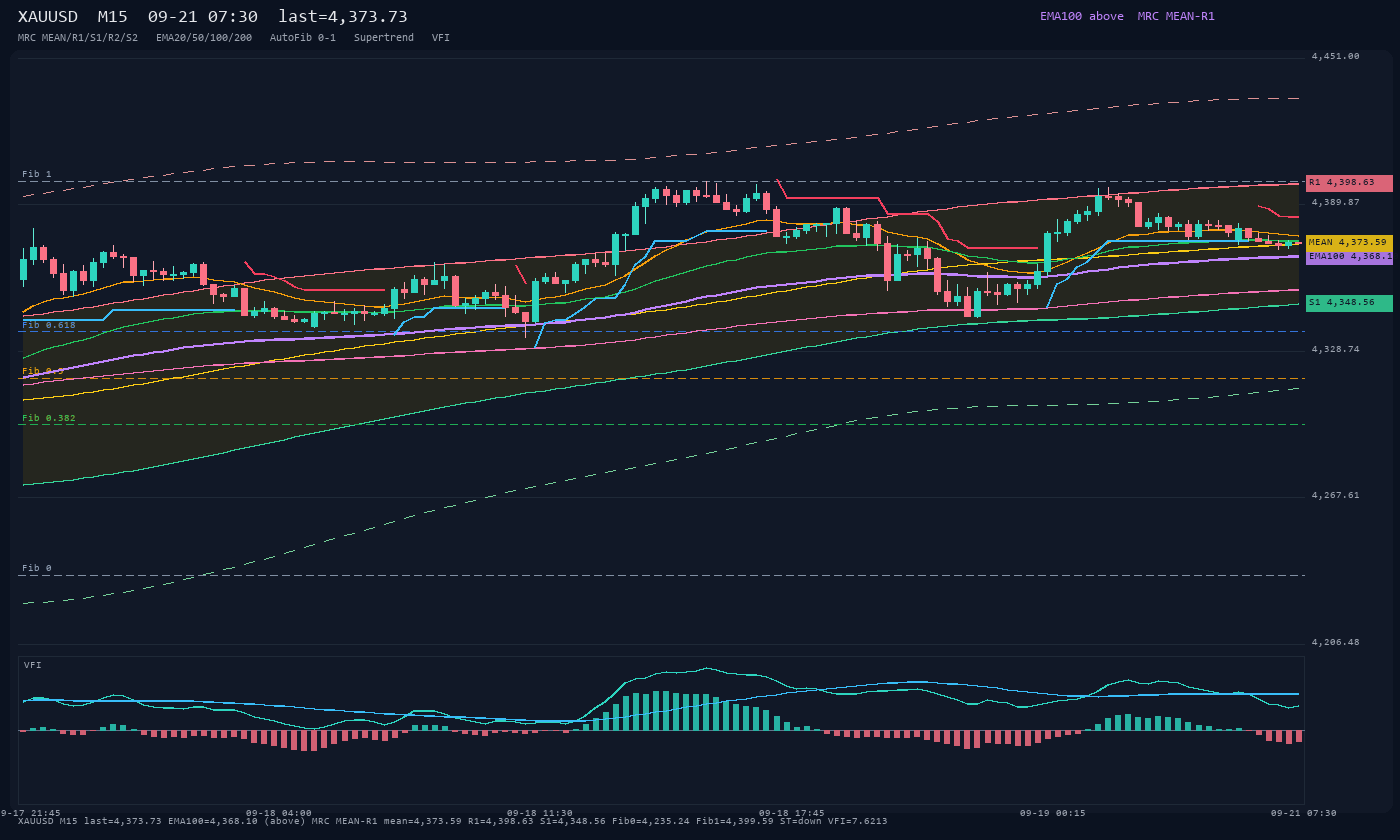Select the 4,206.48 price axis label
Image resolution: width=1400 pixels, height=840 pixels.
pyautogui.click(x=1336, y=643)
